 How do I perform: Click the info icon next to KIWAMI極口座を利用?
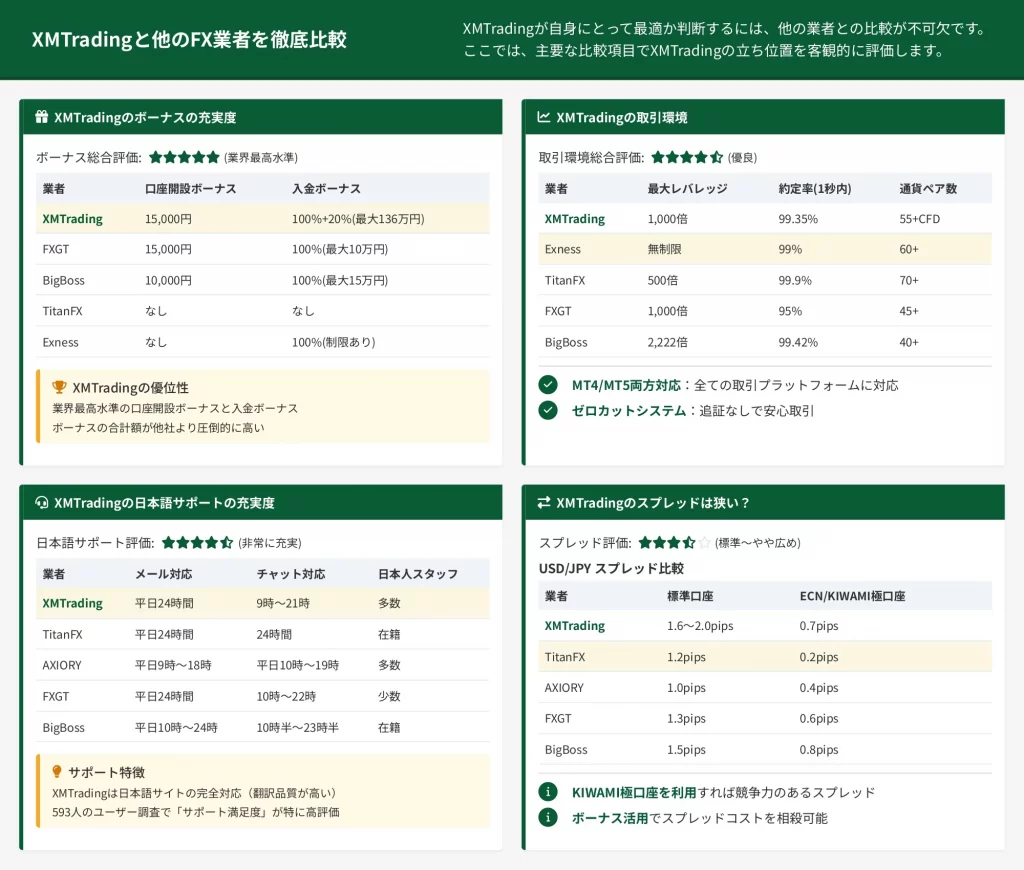(x=547, y=792)
